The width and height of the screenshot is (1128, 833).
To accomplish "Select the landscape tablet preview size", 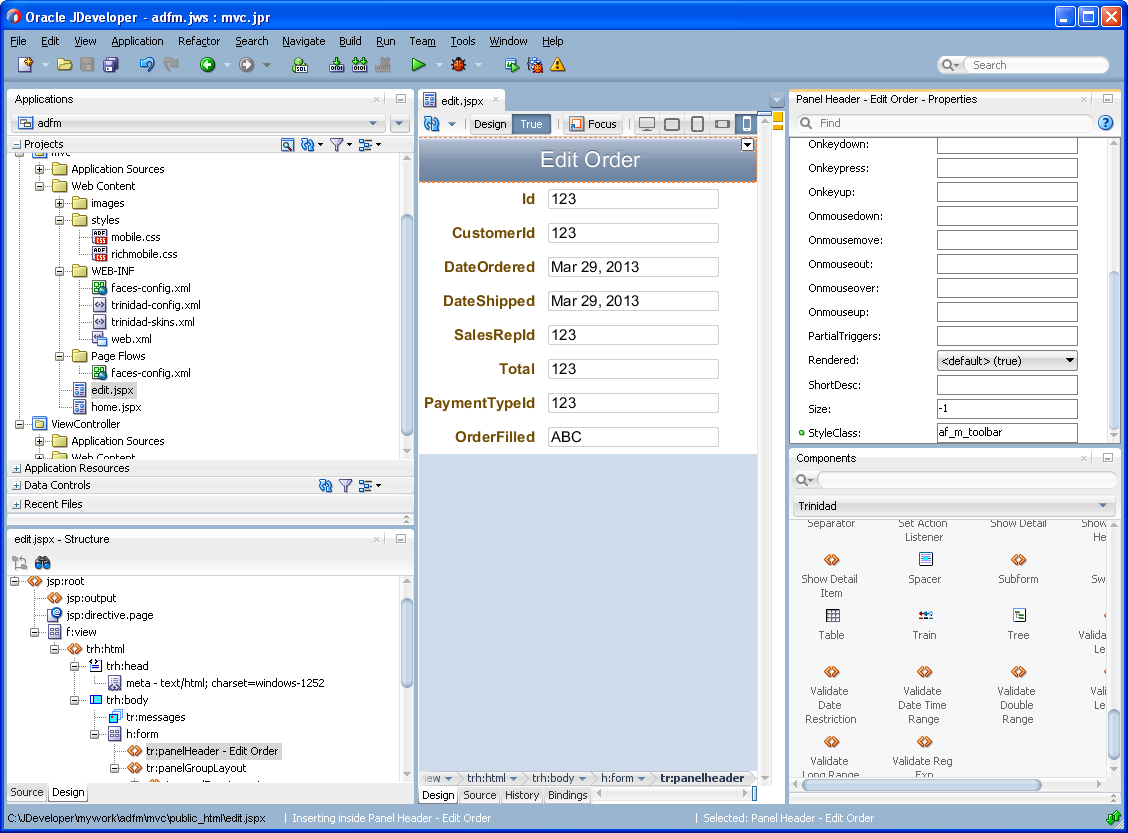I will (x=672, y=124).
